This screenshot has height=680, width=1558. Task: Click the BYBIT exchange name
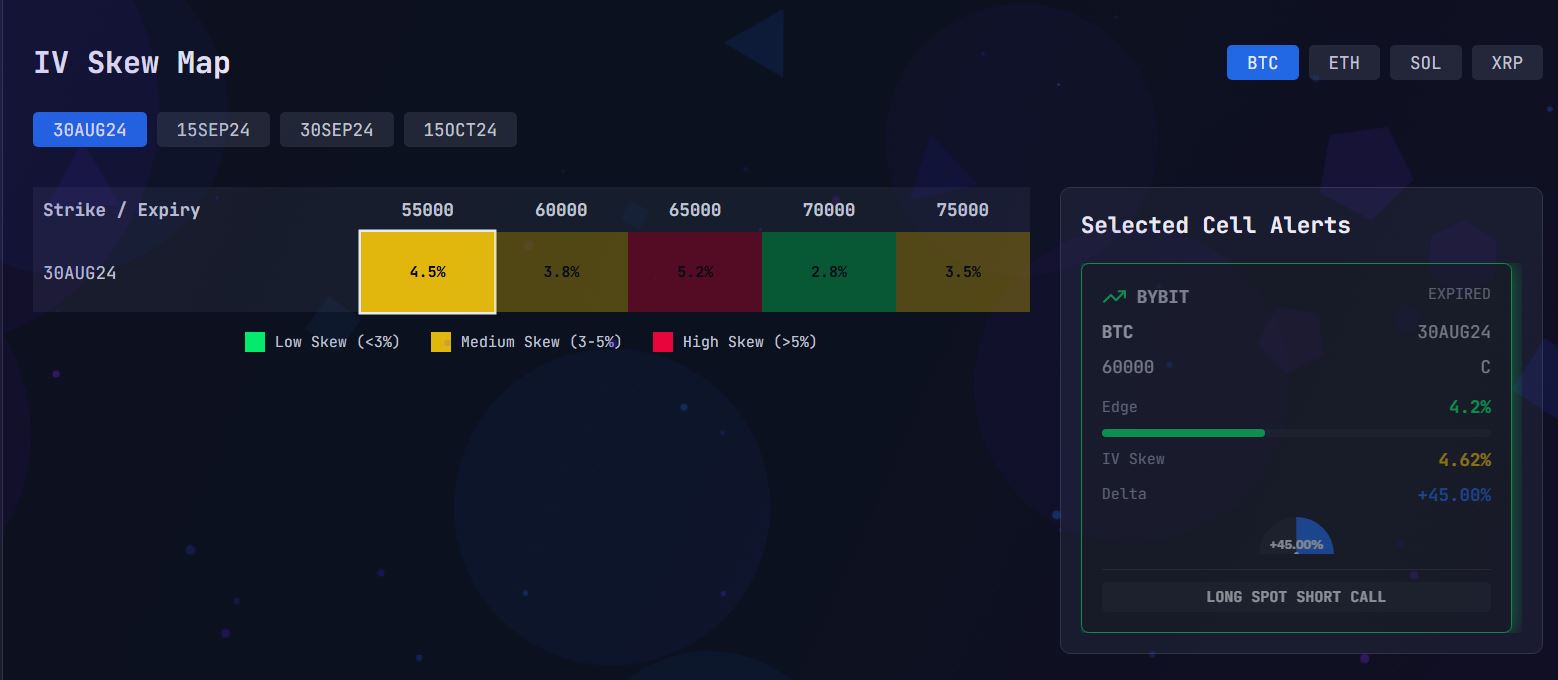point(1163,297)
